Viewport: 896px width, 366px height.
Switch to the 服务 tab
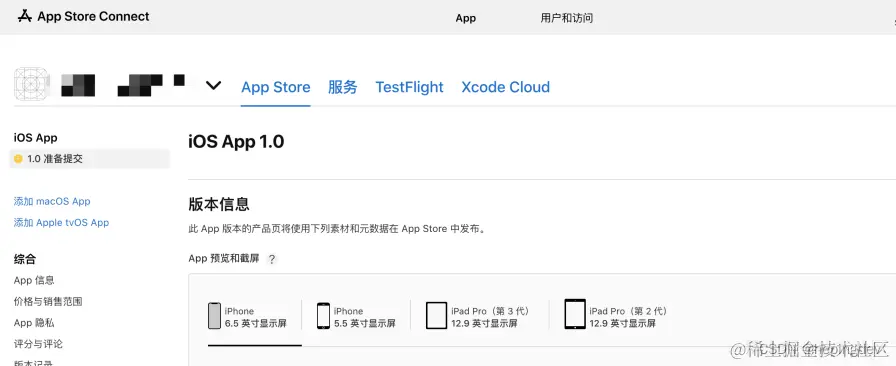click(343, 87)
